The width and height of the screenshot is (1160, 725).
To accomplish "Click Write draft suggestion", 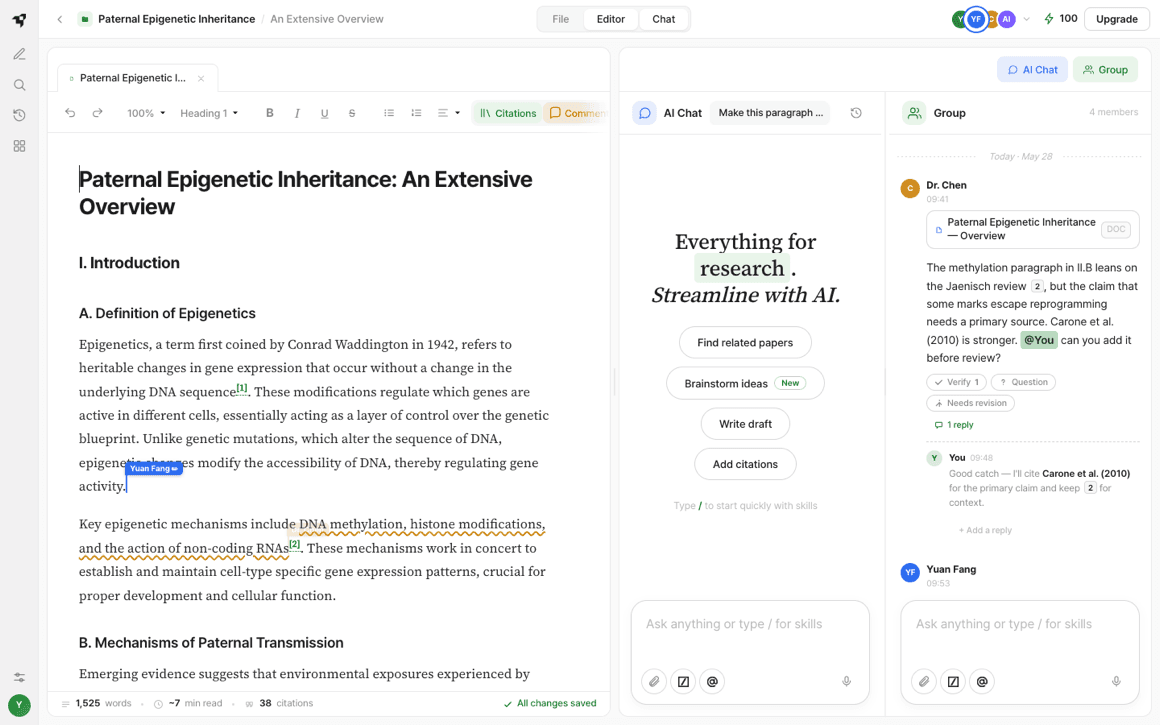I will [x=745, y=424].
